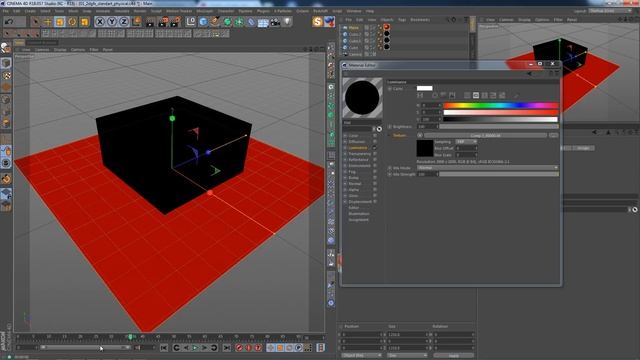Screen dimensions: 640x360
Task: Click the Mix Strength value field
Action: coord(427,174)
